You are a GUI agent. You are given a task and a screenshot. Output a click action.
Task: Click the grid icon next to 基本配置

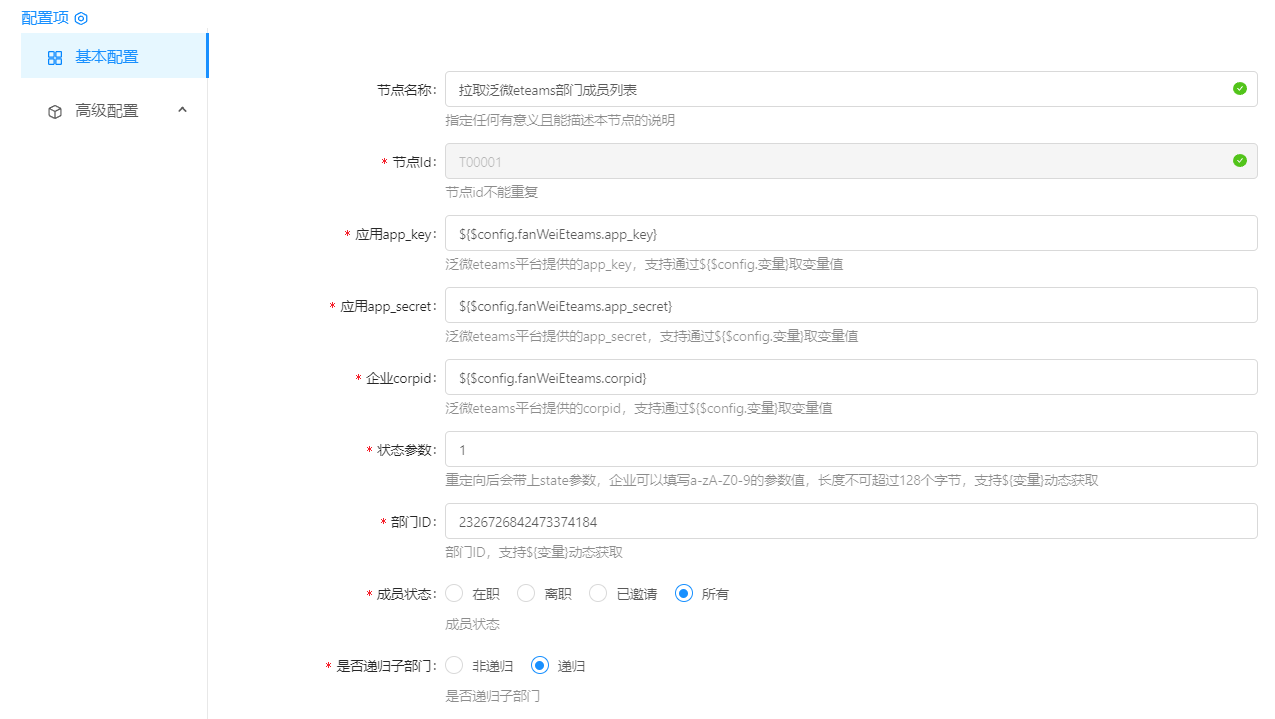55,58
